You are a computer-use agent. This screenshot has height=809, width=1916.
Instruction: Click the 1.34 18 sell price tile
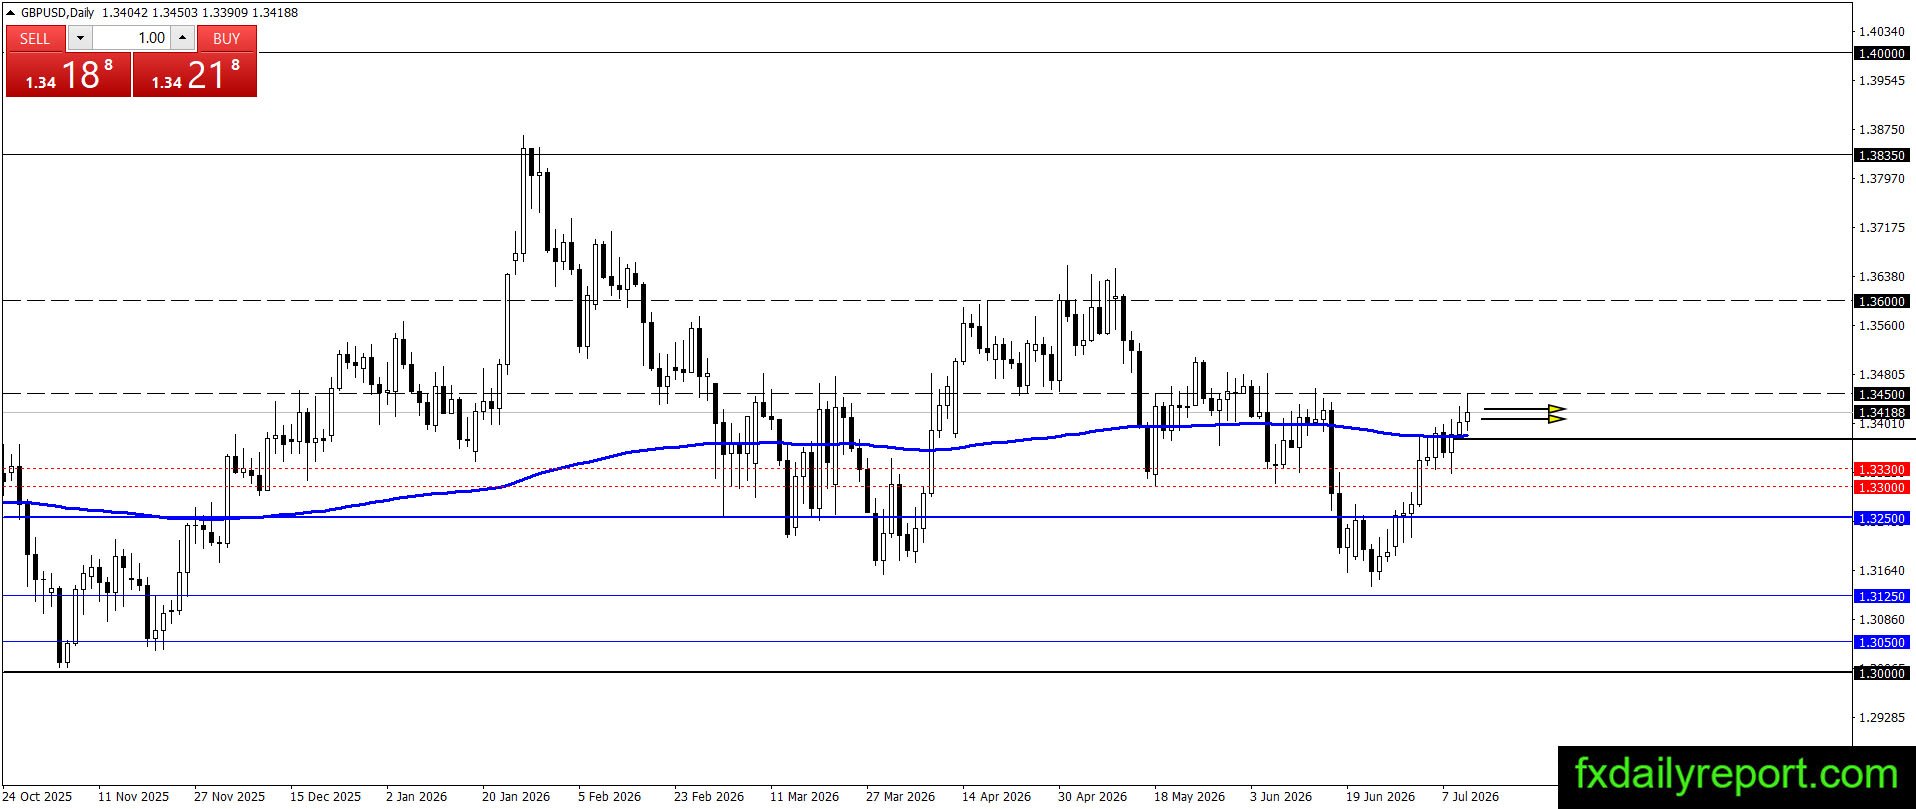coord(69,75)
